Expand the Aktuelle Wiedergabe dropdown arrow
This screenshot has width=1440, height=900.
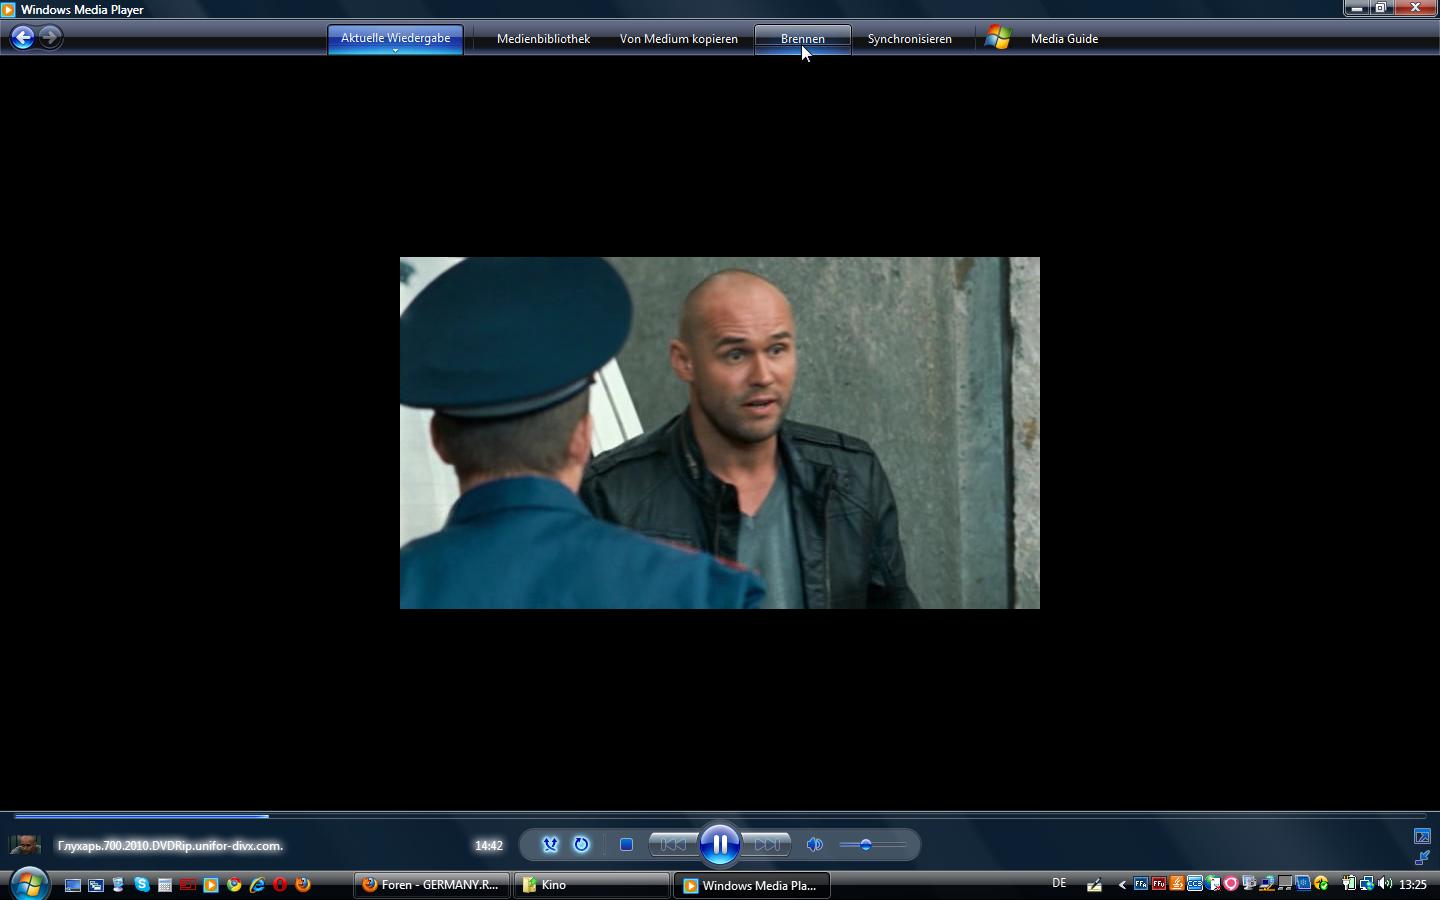395,50
